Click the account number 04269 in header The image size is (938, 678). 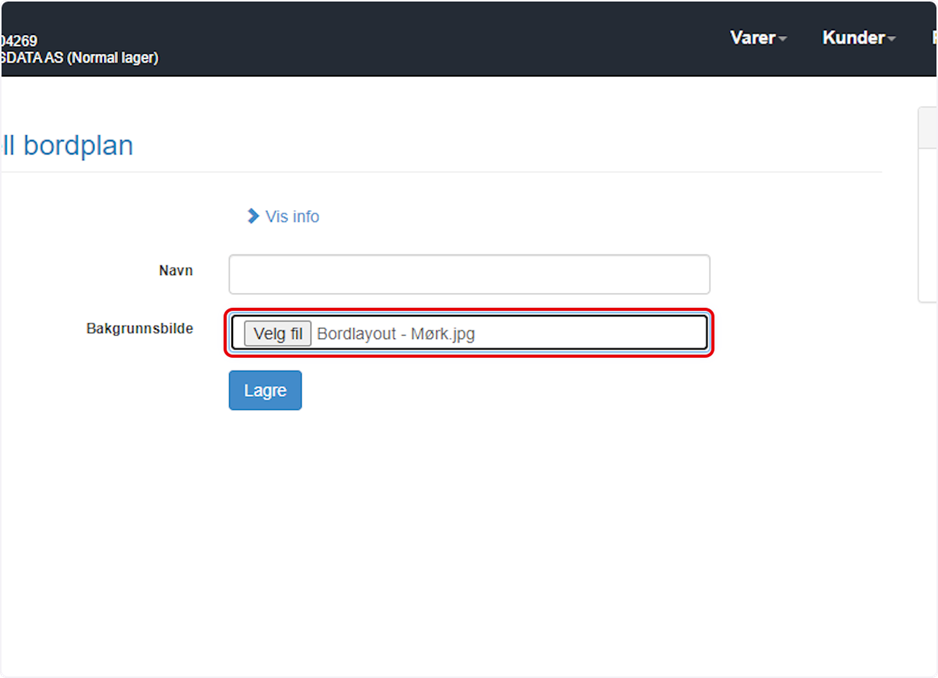[x=19, y=41]
